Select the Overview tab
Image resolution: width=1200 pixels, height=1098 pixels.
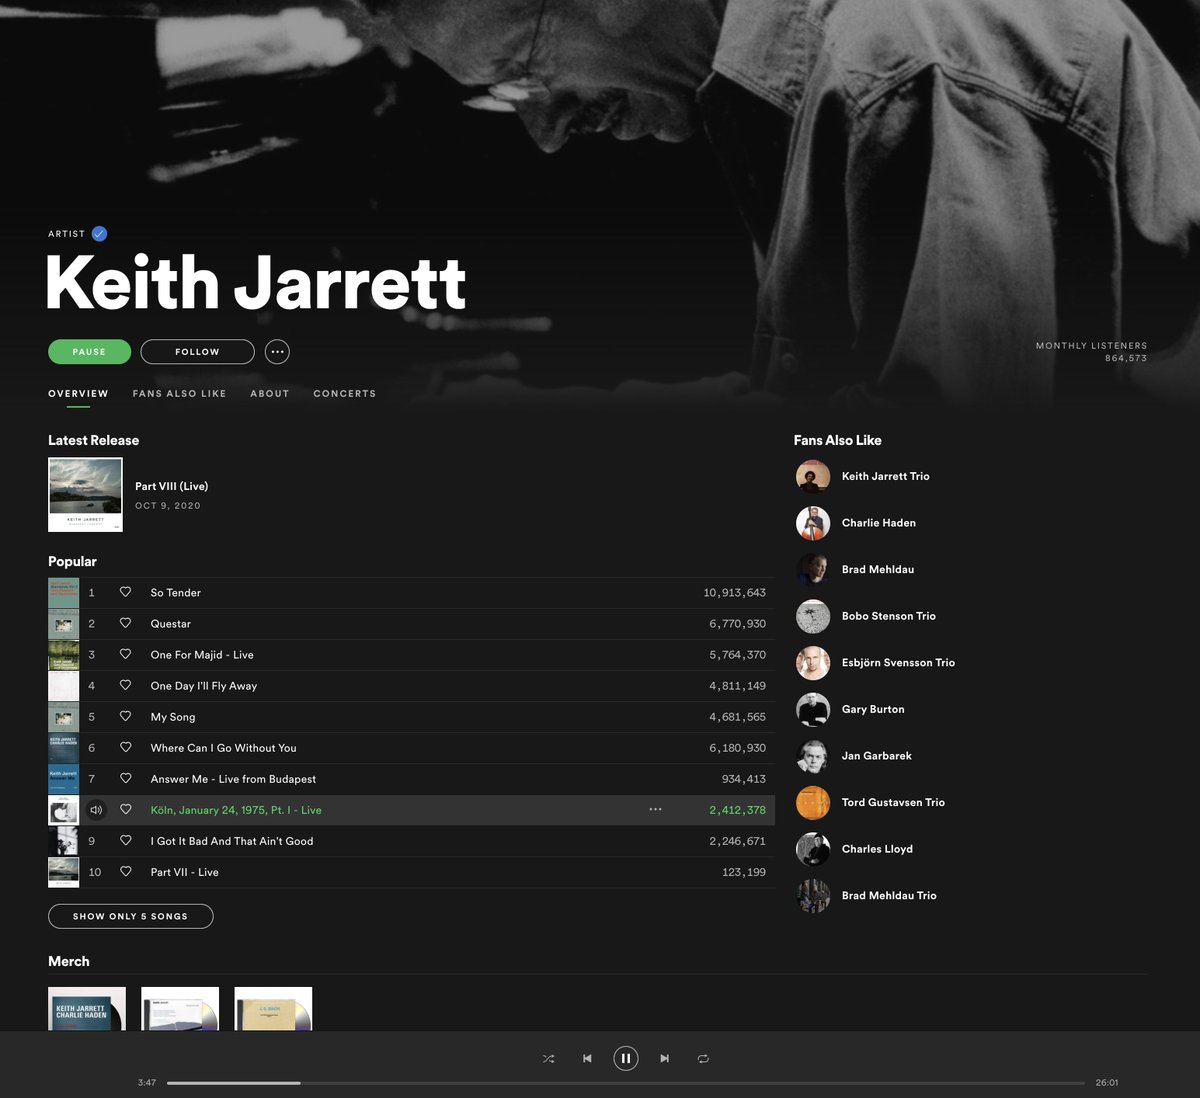pyautogui.click(x=78, y=394)
